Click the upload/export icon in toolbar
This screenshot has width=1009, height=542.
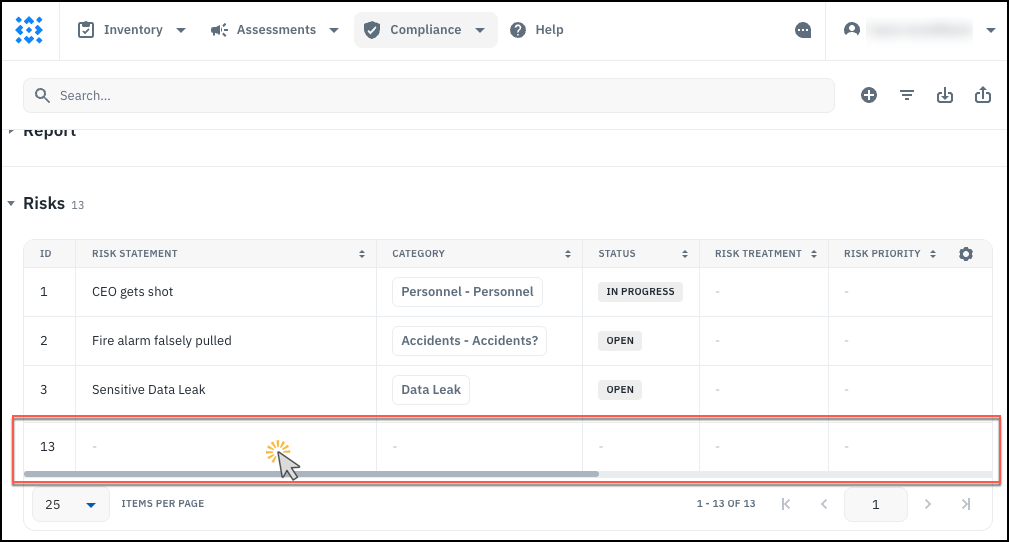click(983, 95)
